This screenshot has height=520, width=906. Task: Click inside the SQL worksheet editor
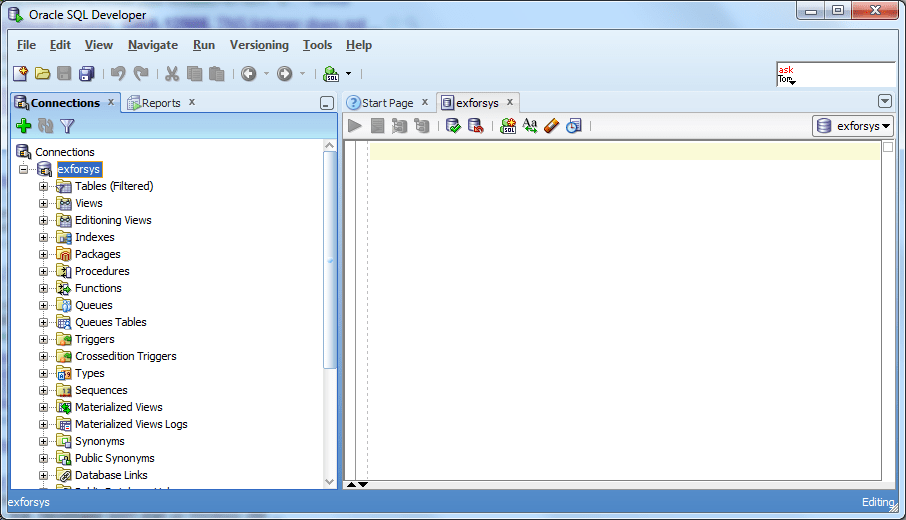624,312
